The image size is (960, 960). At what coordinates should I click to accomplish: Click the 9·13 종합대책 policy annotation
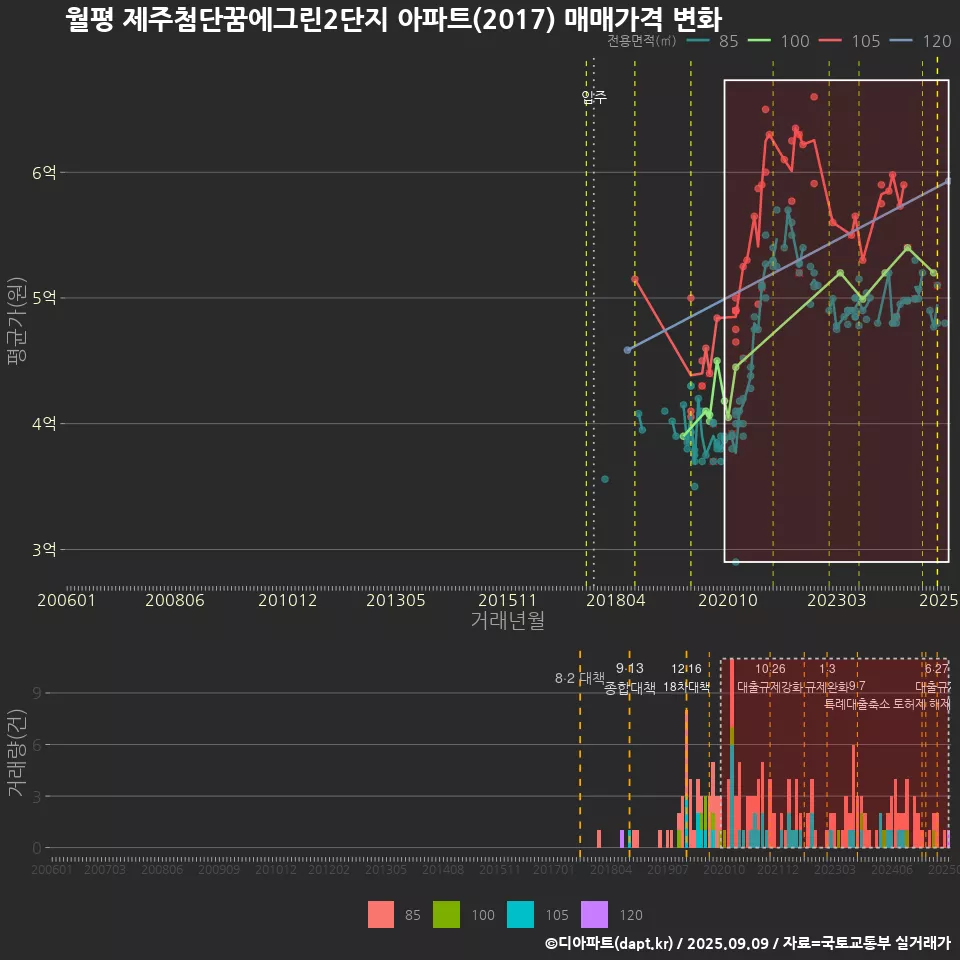click(629, 678)
